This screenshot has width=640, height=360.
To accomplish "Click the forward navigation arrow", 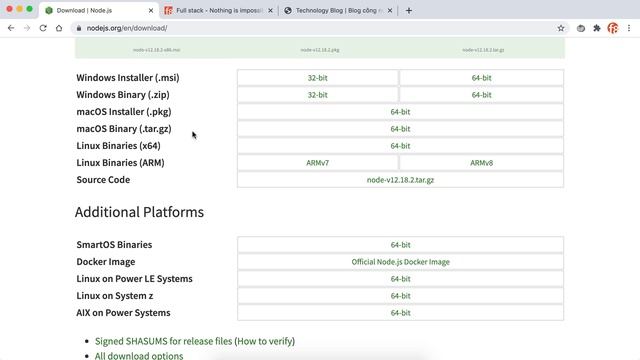I will (27, 28).
